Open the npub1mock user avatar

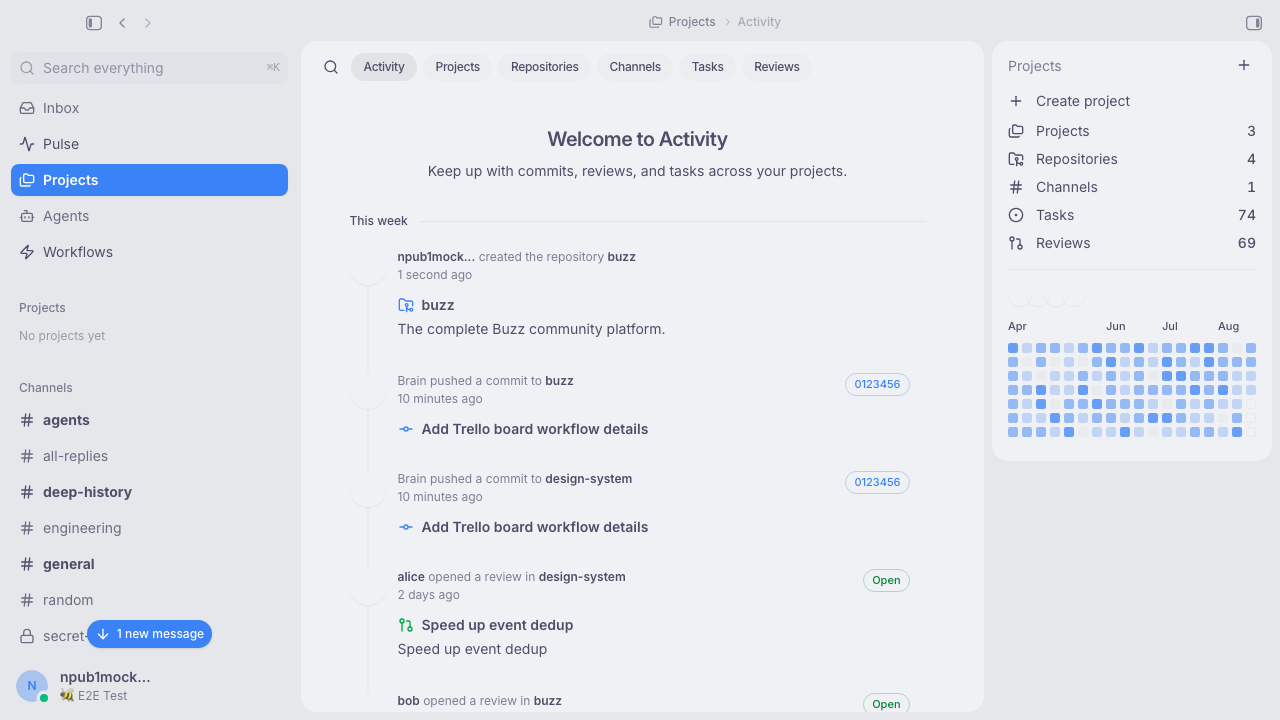pos(32,686)
